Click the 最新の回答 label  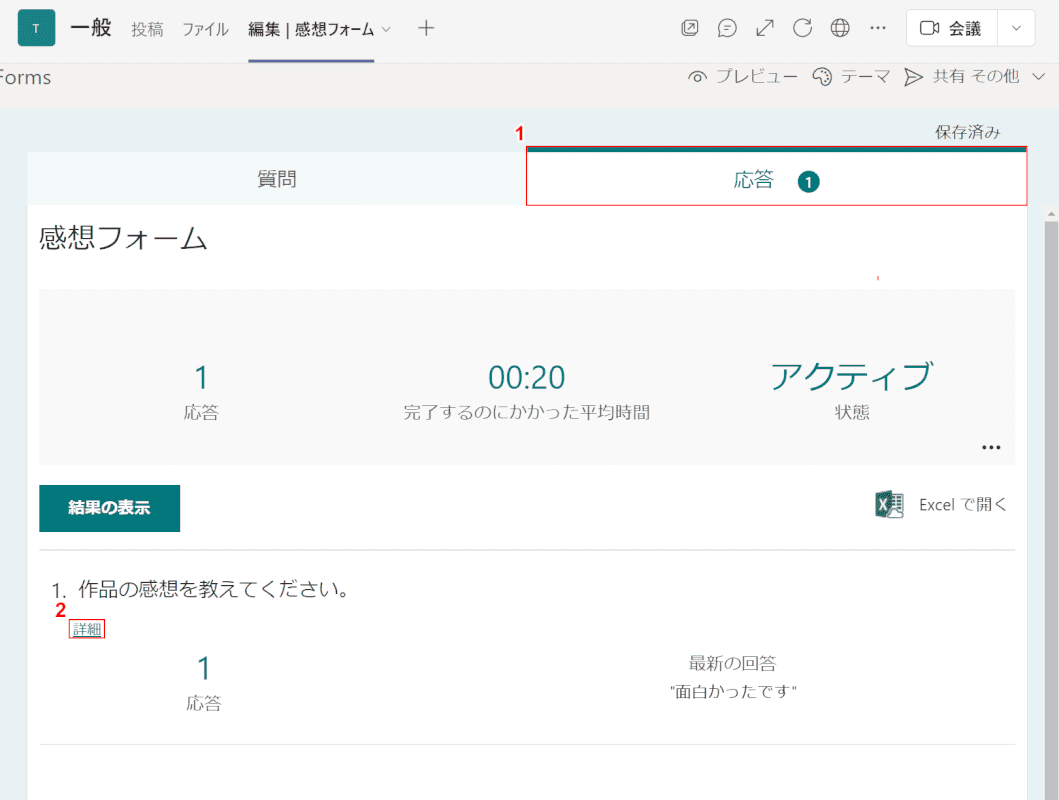[x=733, y=663]
